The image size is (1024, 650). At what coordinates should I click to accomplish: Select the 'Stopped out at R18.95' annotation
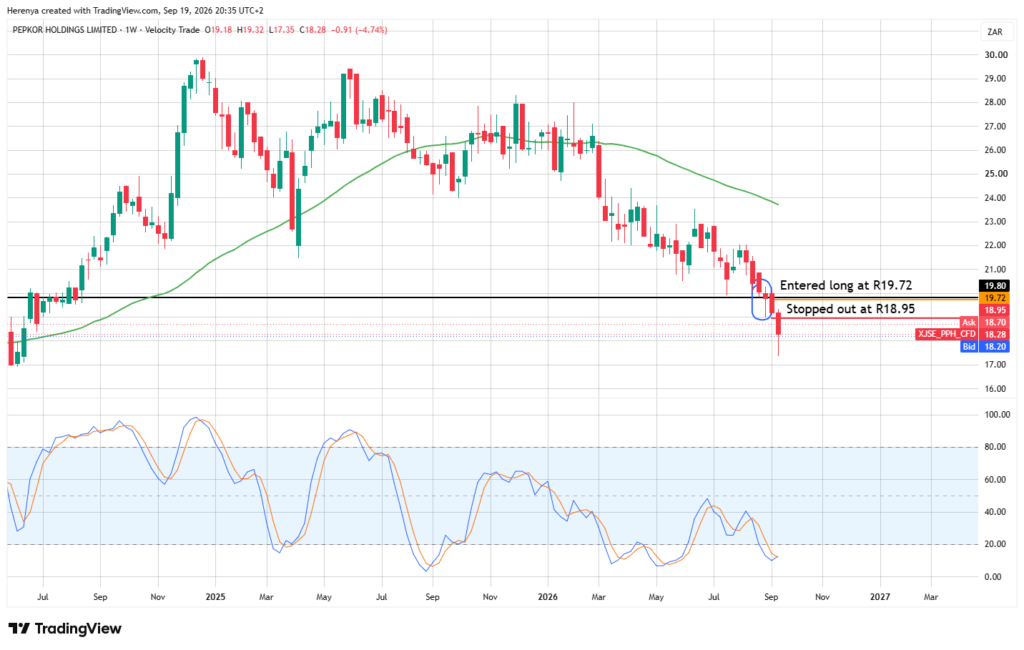(x=850, y=309)
